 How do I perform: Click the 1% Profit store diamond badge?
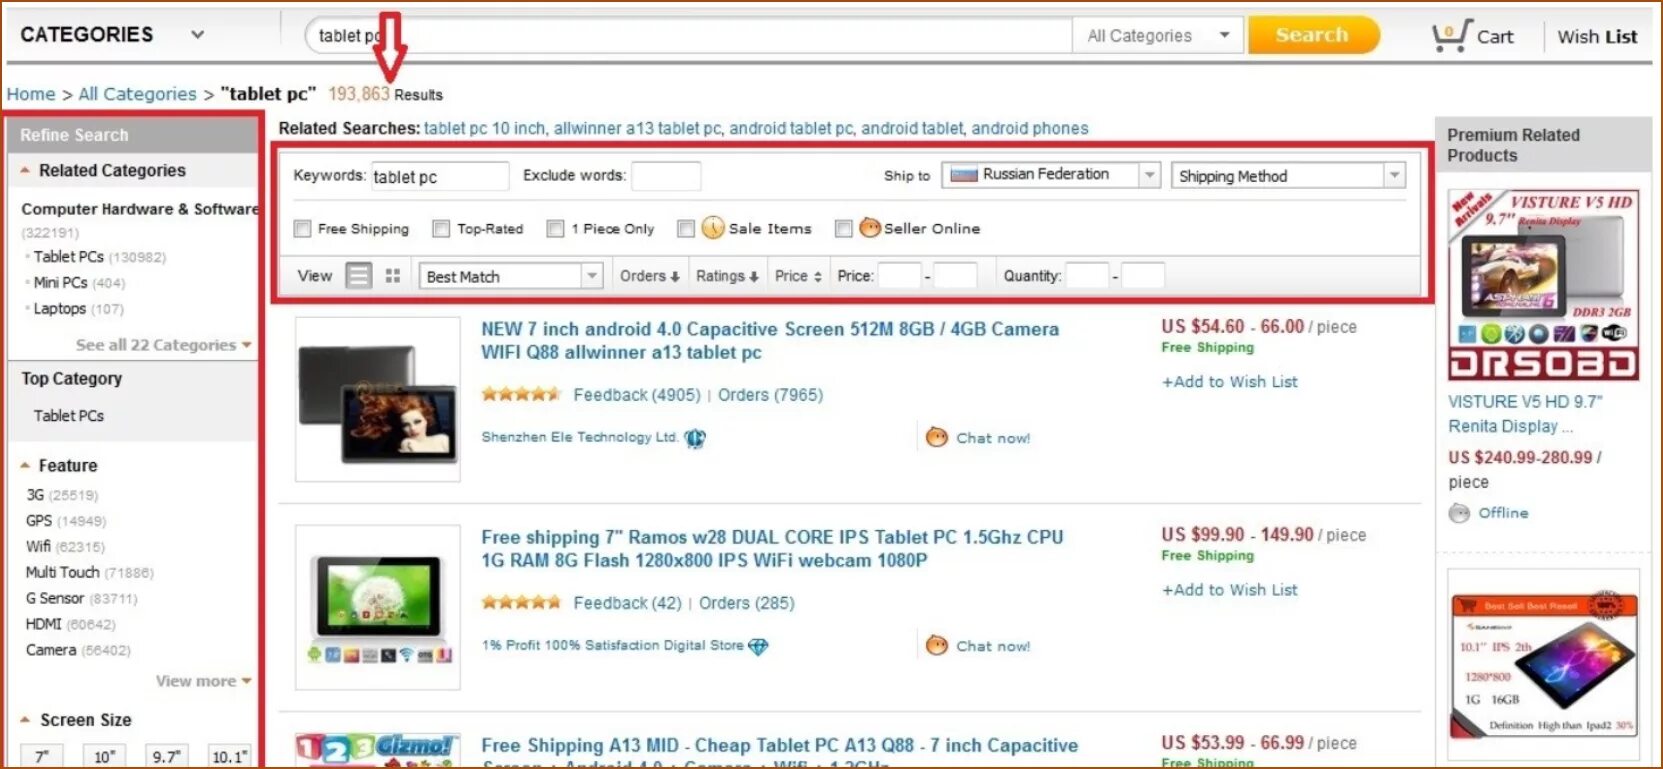coord(758,646)
